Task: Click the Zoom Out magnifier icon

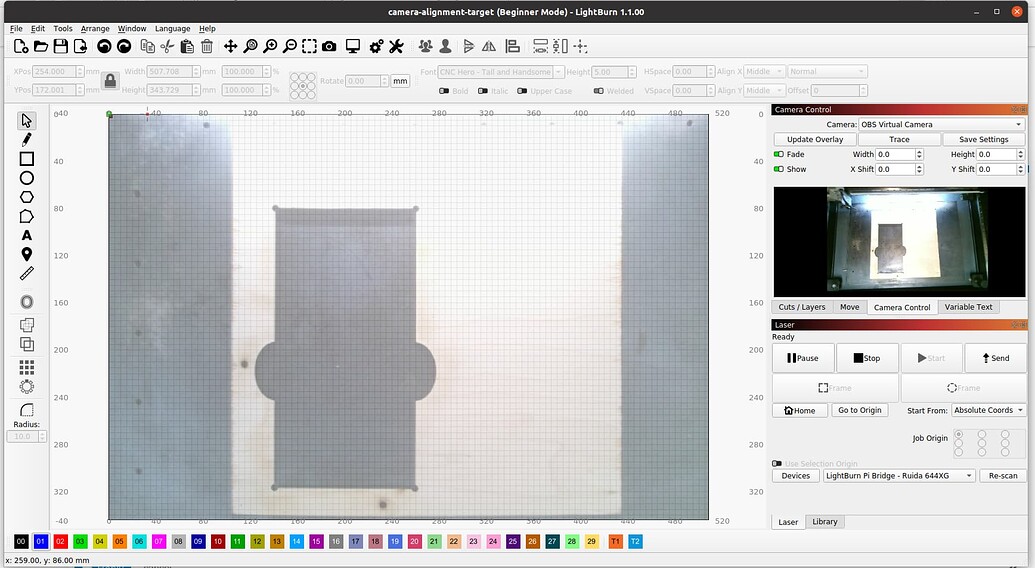Action: click(x=290, y=46)
